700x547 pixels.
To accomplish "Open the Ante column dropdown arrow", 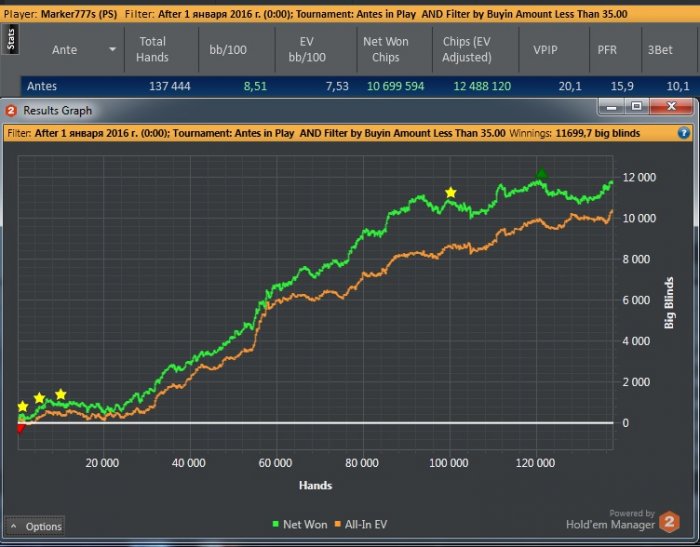I will pos(112,49).
